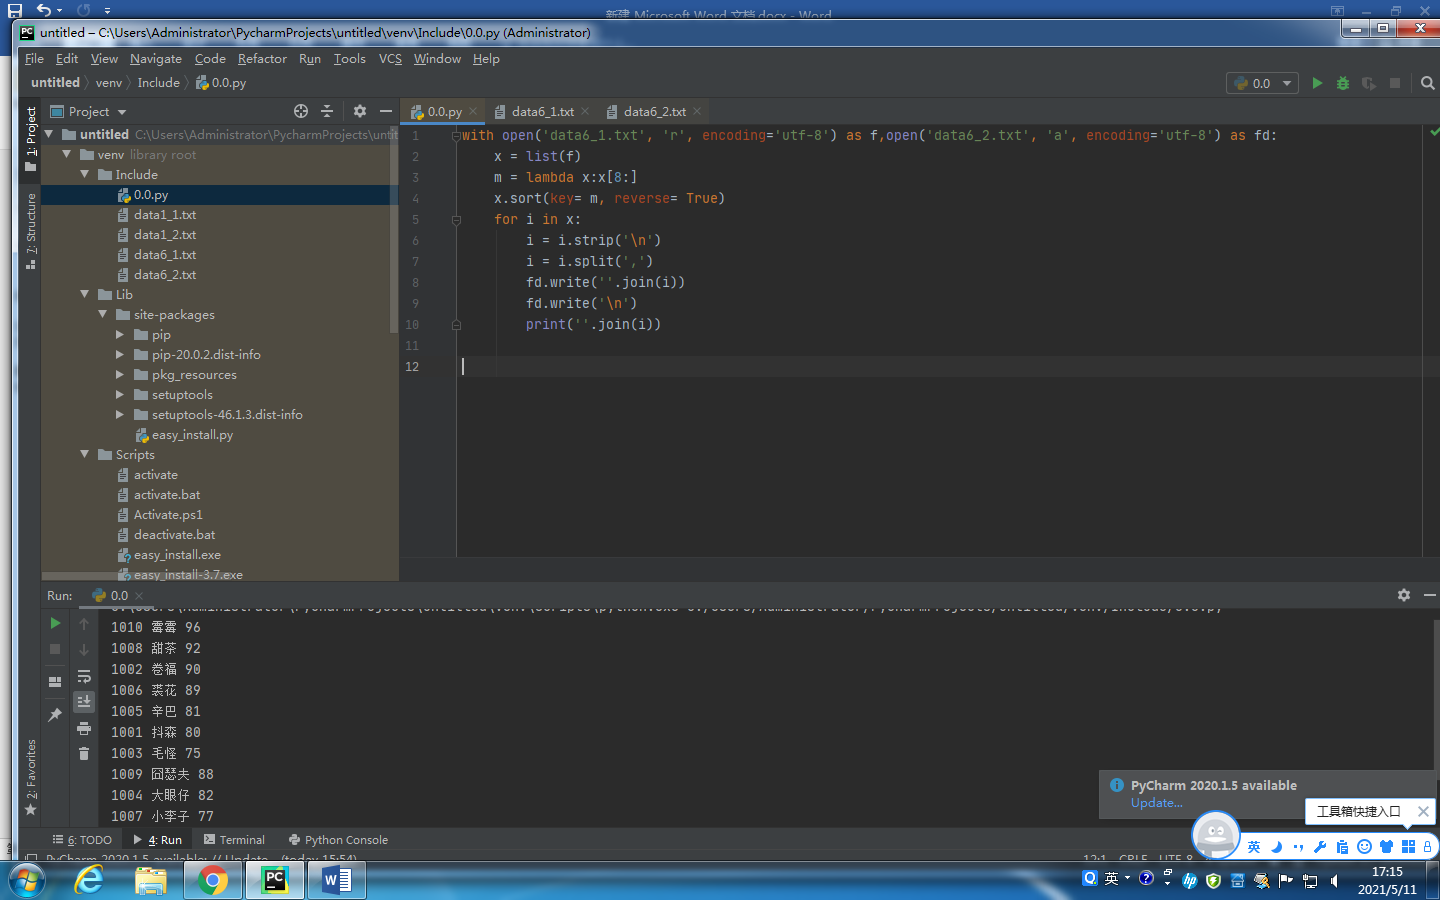The height and width of the screenshot is (900, 1440).
Task: Collapse the Scripts folder in project tree
Action: 85,454
